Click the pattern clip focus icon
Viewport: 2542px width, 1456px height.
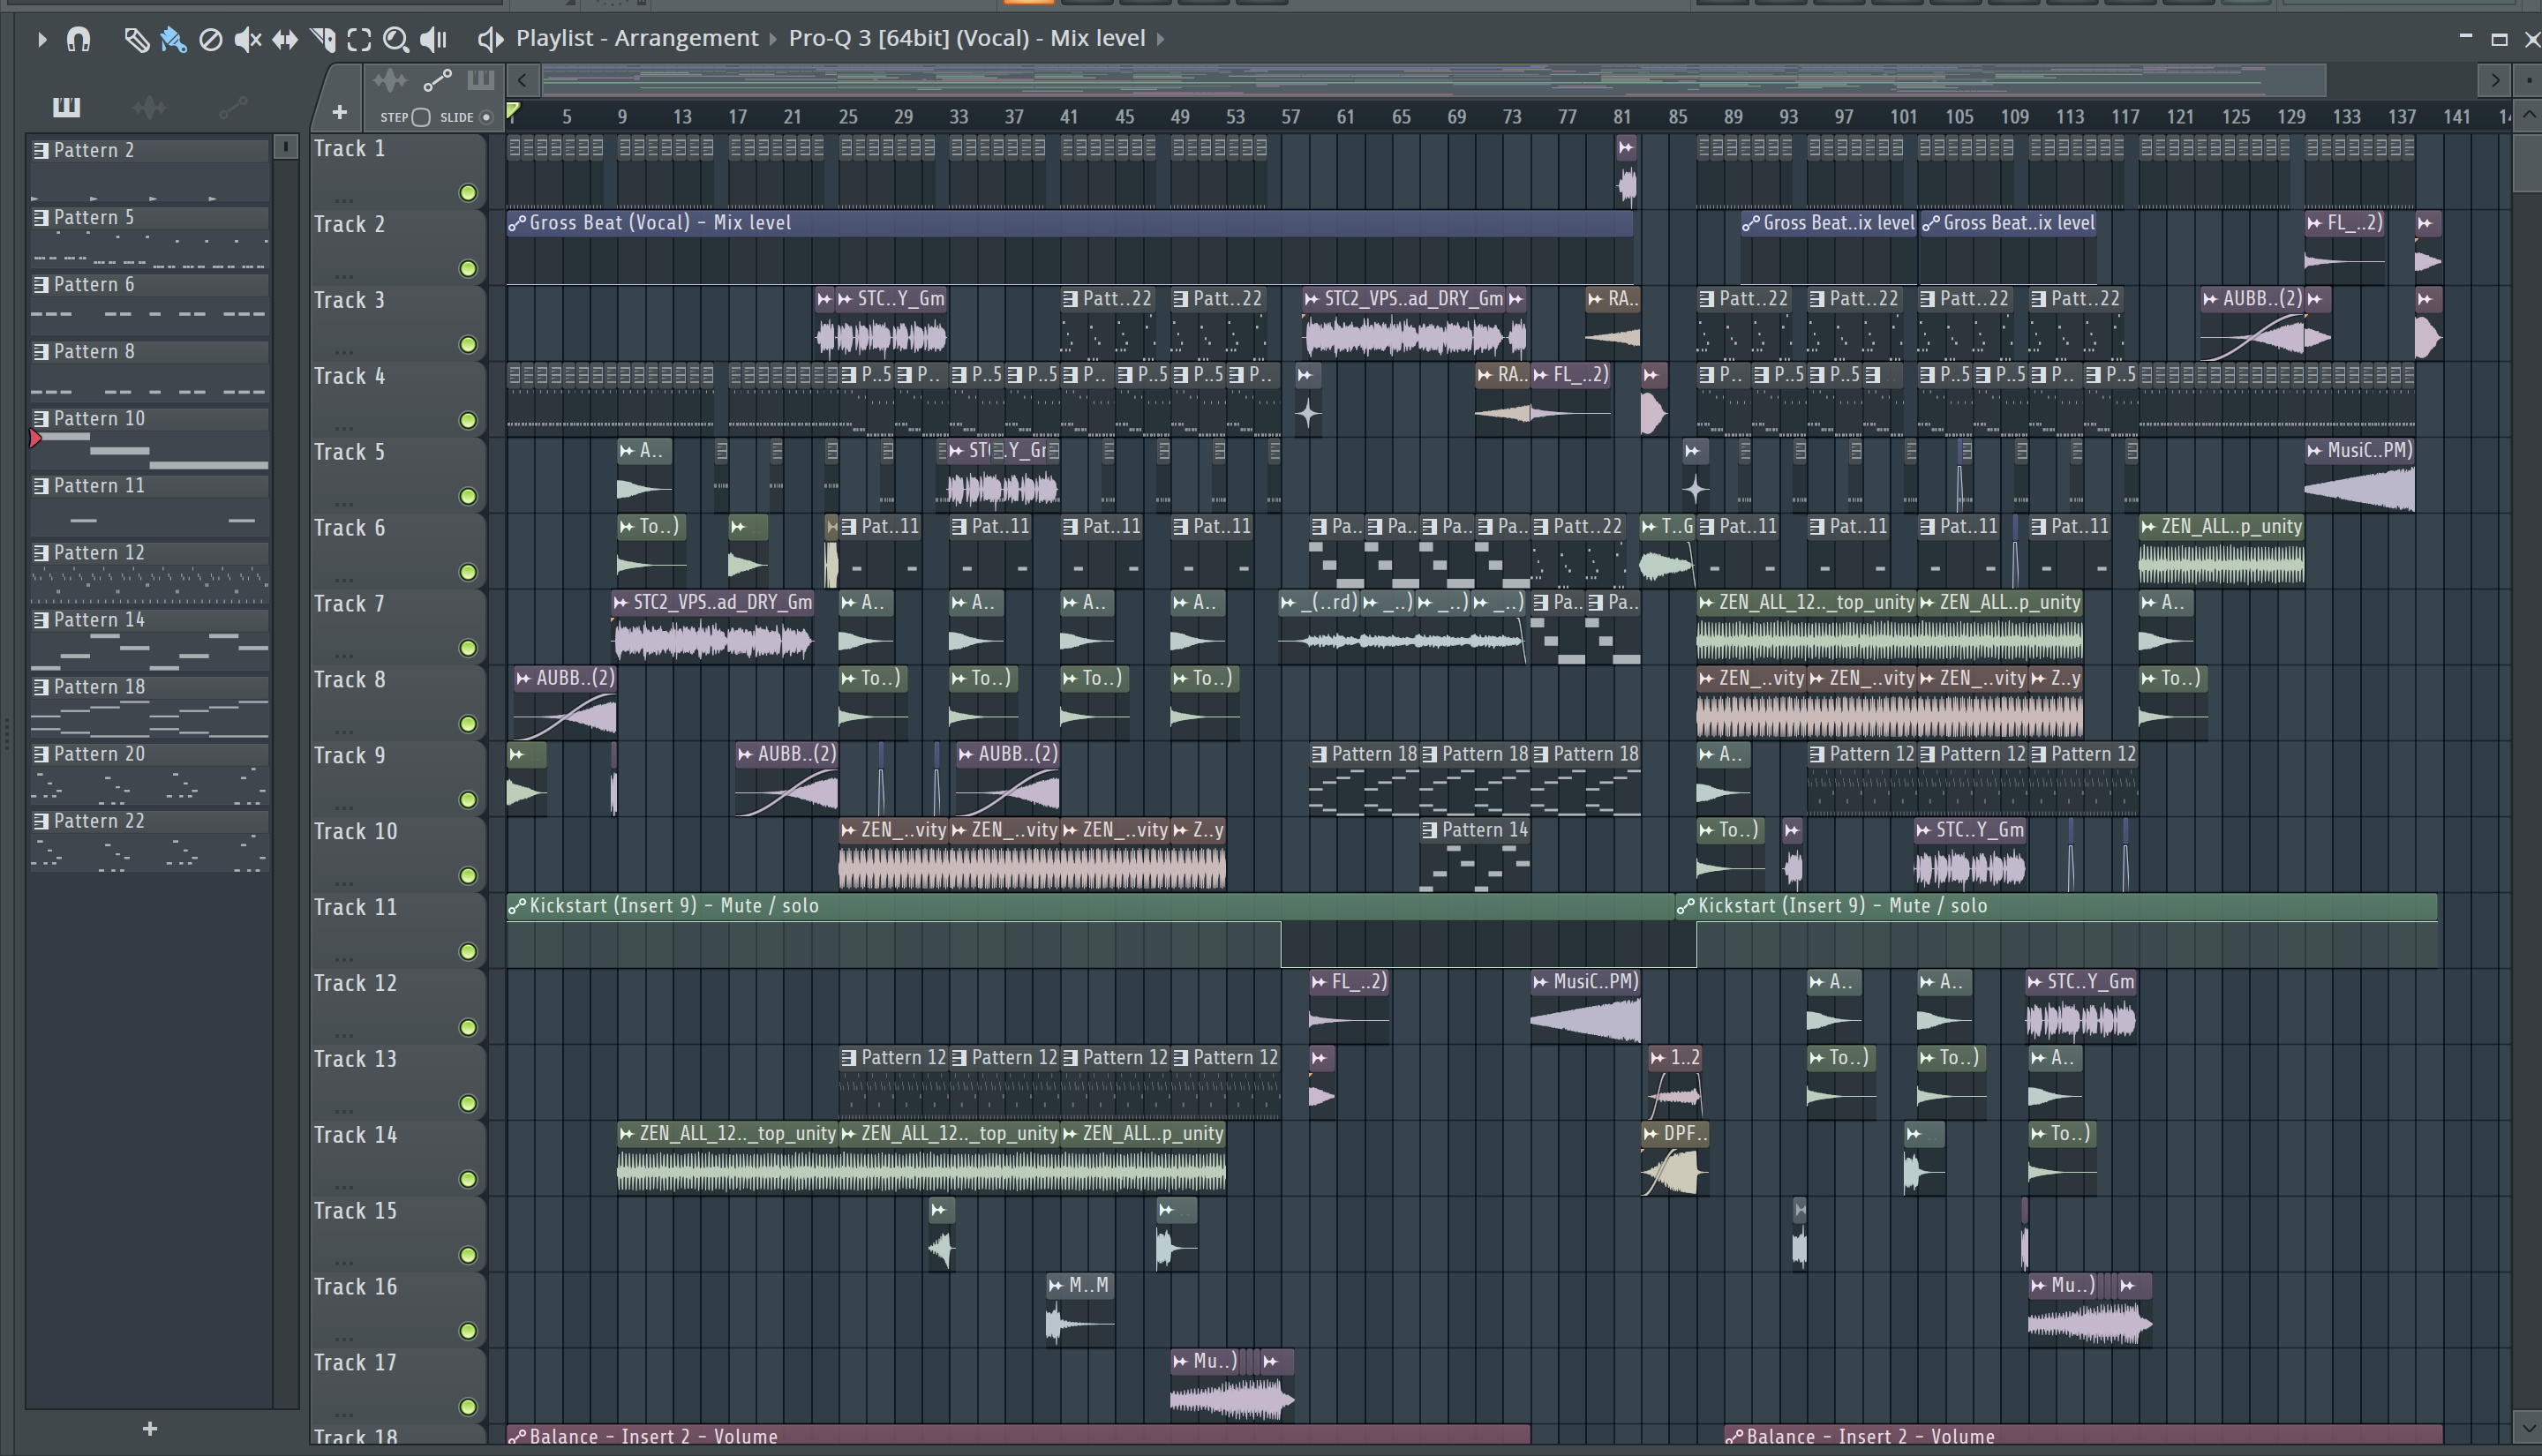pyautogui.click(x=481, y=80)
